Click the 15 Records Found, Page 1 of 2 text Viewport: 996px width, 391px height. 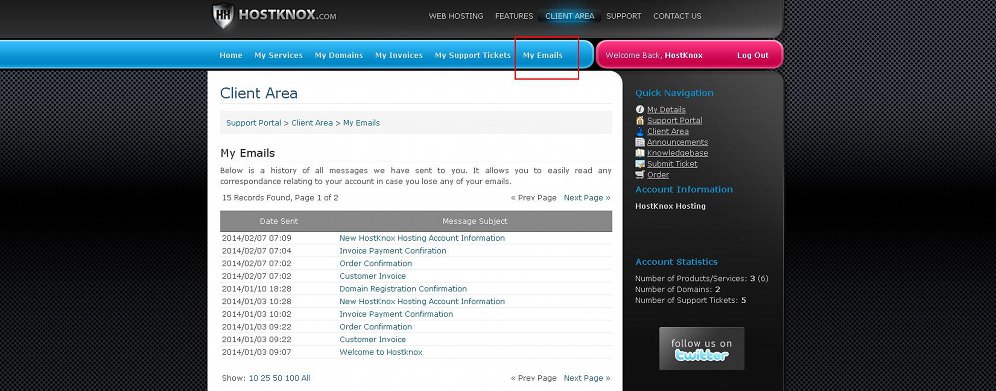280,198
